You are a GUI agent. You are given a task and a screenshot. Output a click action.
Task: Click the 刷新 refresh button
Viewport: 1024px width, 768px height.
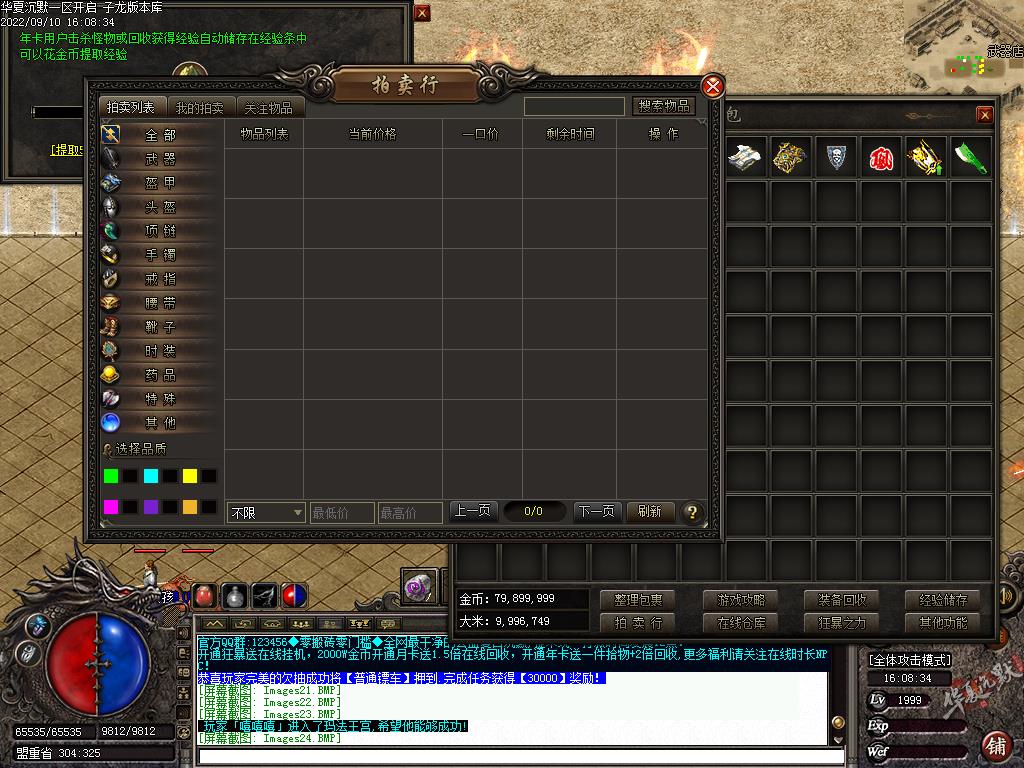click(x=650, y=511)
